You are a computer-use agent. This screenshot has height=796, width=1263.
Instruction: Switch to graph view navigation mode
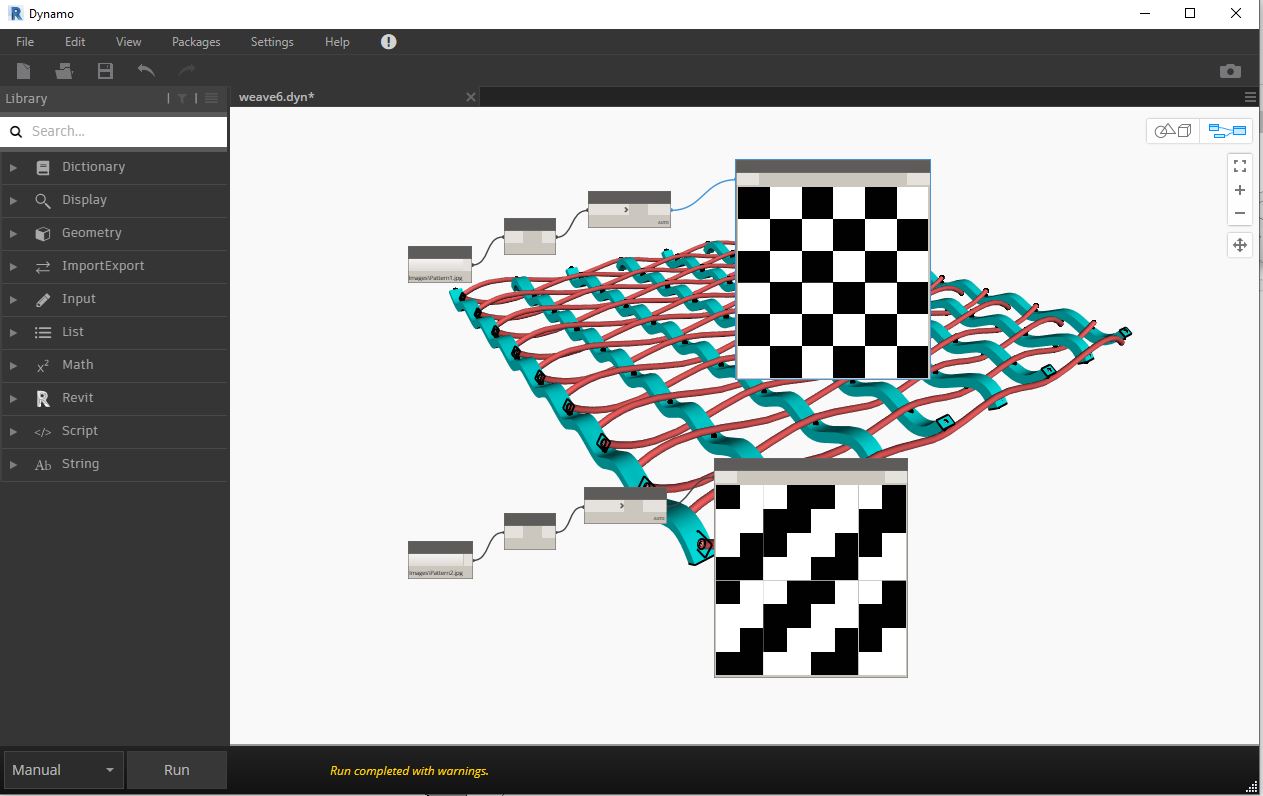tap(1227, 131)
